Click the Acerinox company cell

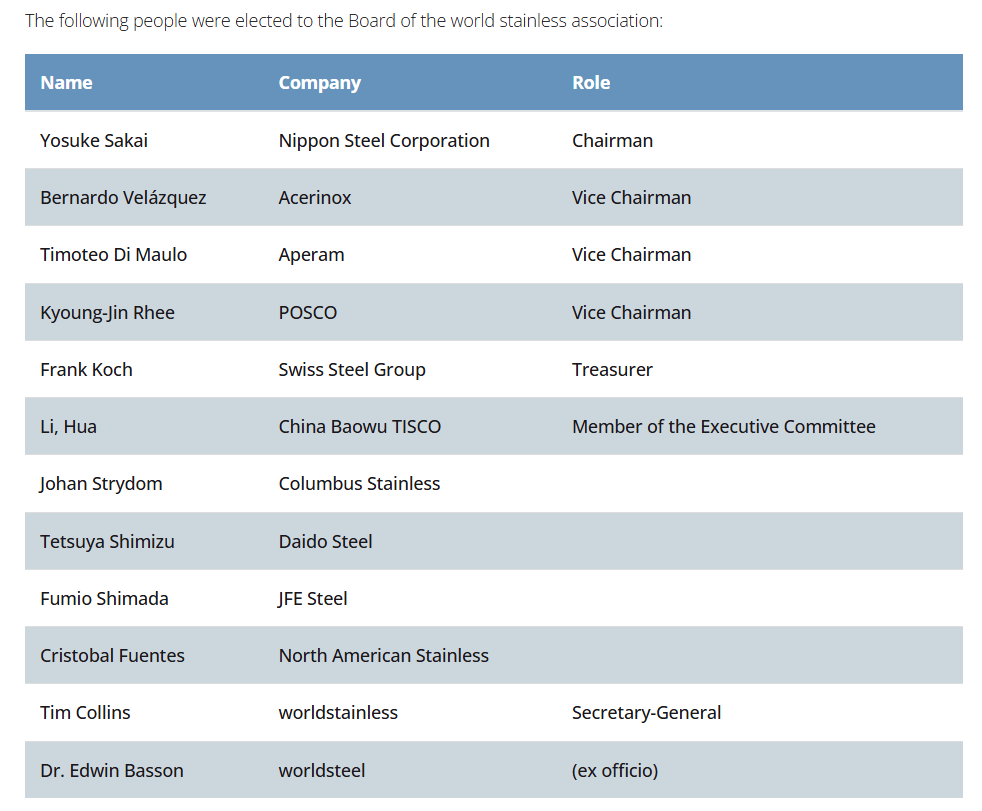[x=315, y=198]
